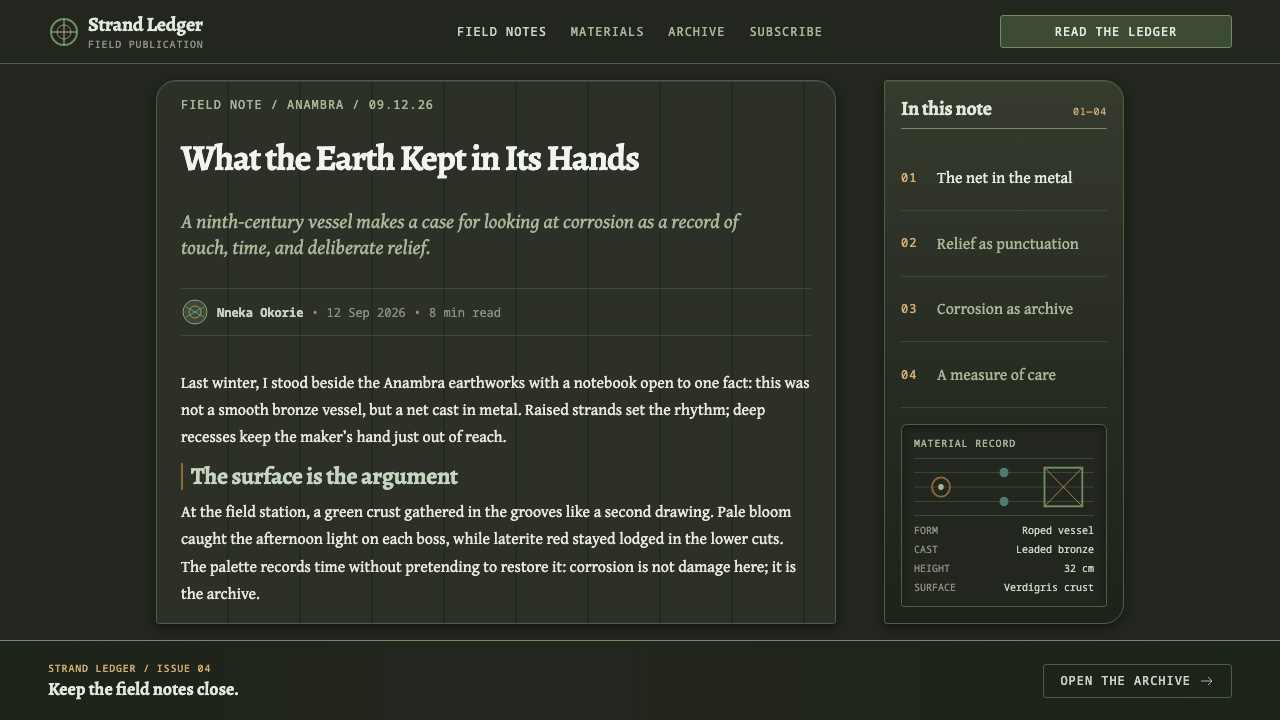This screenshot has height=720, width=1280.
Task: Click the crossed square in Material Record diagram
Action: (1063, 487)
